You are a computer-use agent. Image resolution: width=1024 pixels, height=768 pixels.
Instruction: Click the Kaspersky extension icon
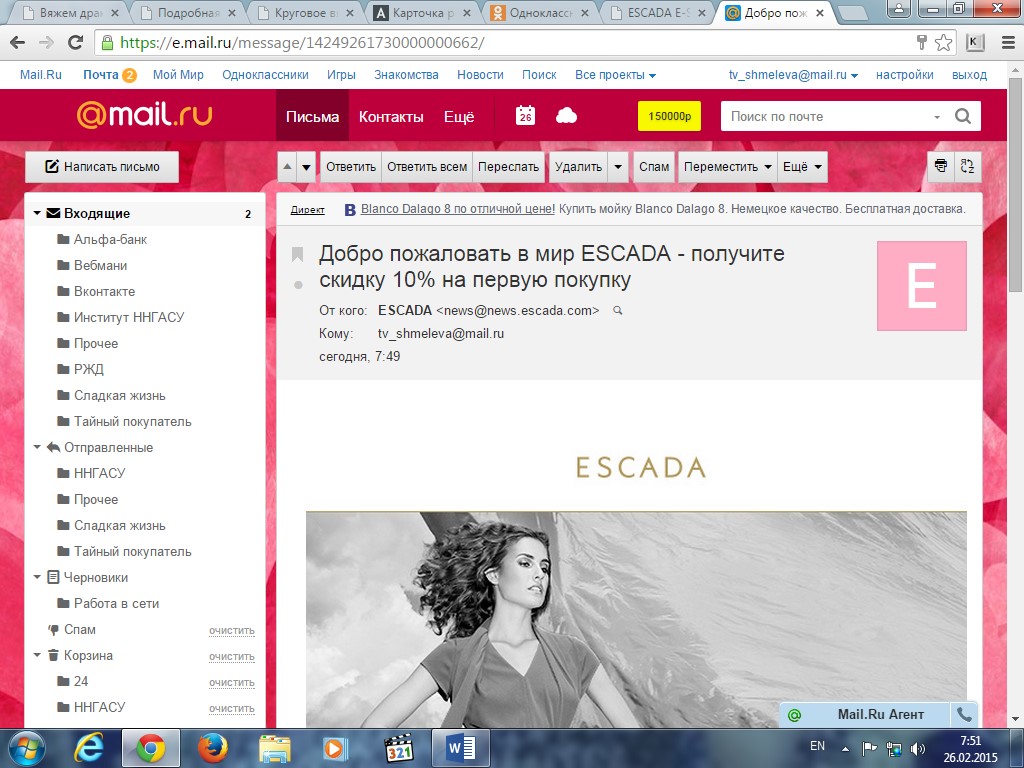[x=974, y=43]
